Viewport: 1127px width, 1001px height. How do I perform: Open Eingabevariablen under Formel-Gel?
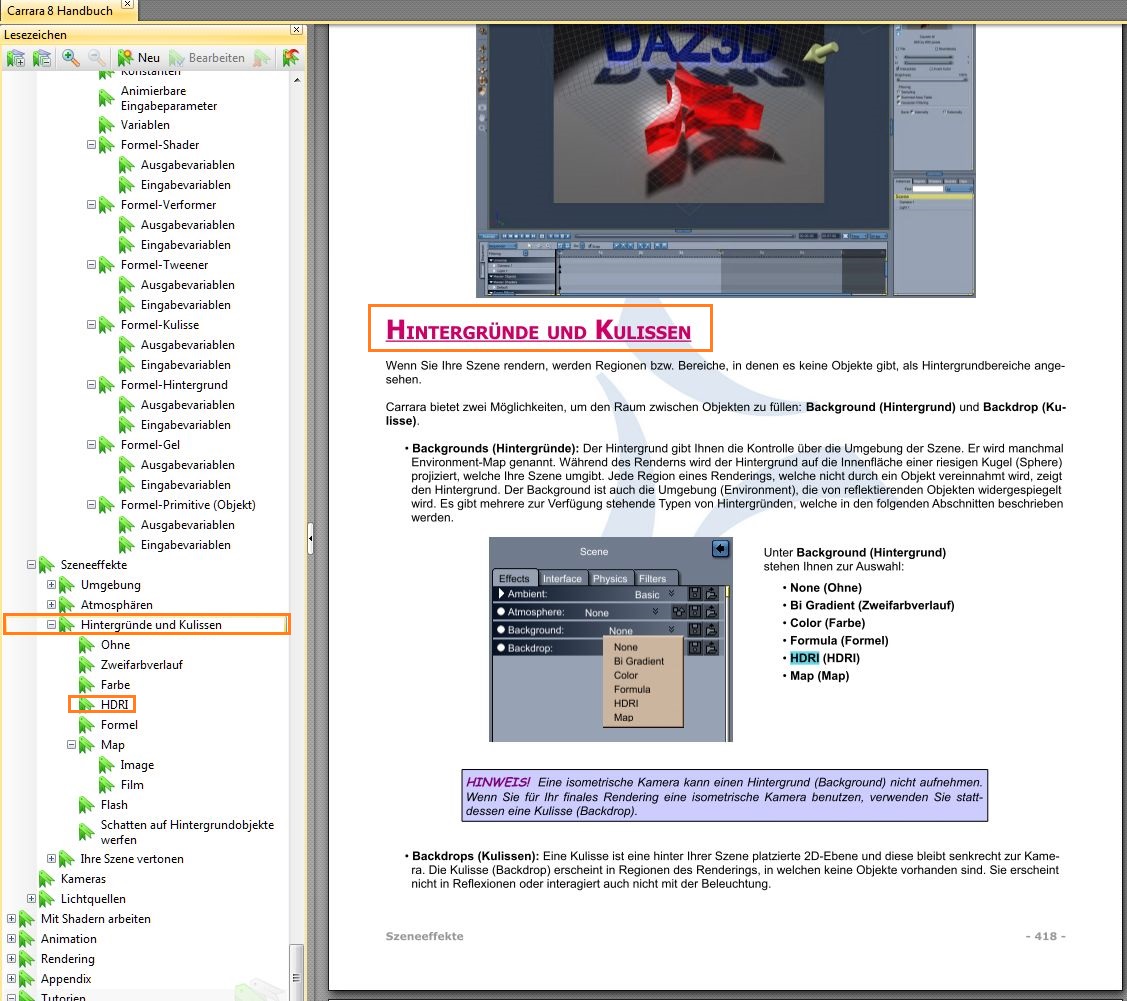[x=185, y=485]
